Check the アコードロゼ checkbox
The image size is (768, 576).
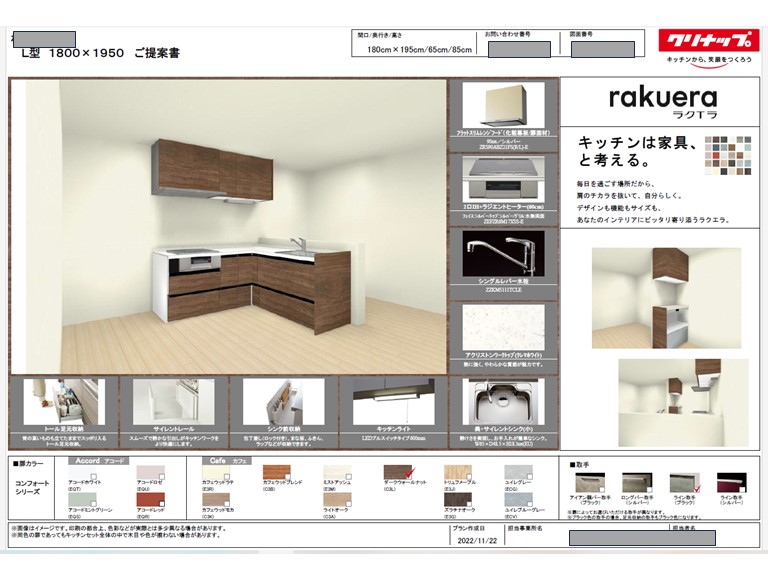(162, 476)
